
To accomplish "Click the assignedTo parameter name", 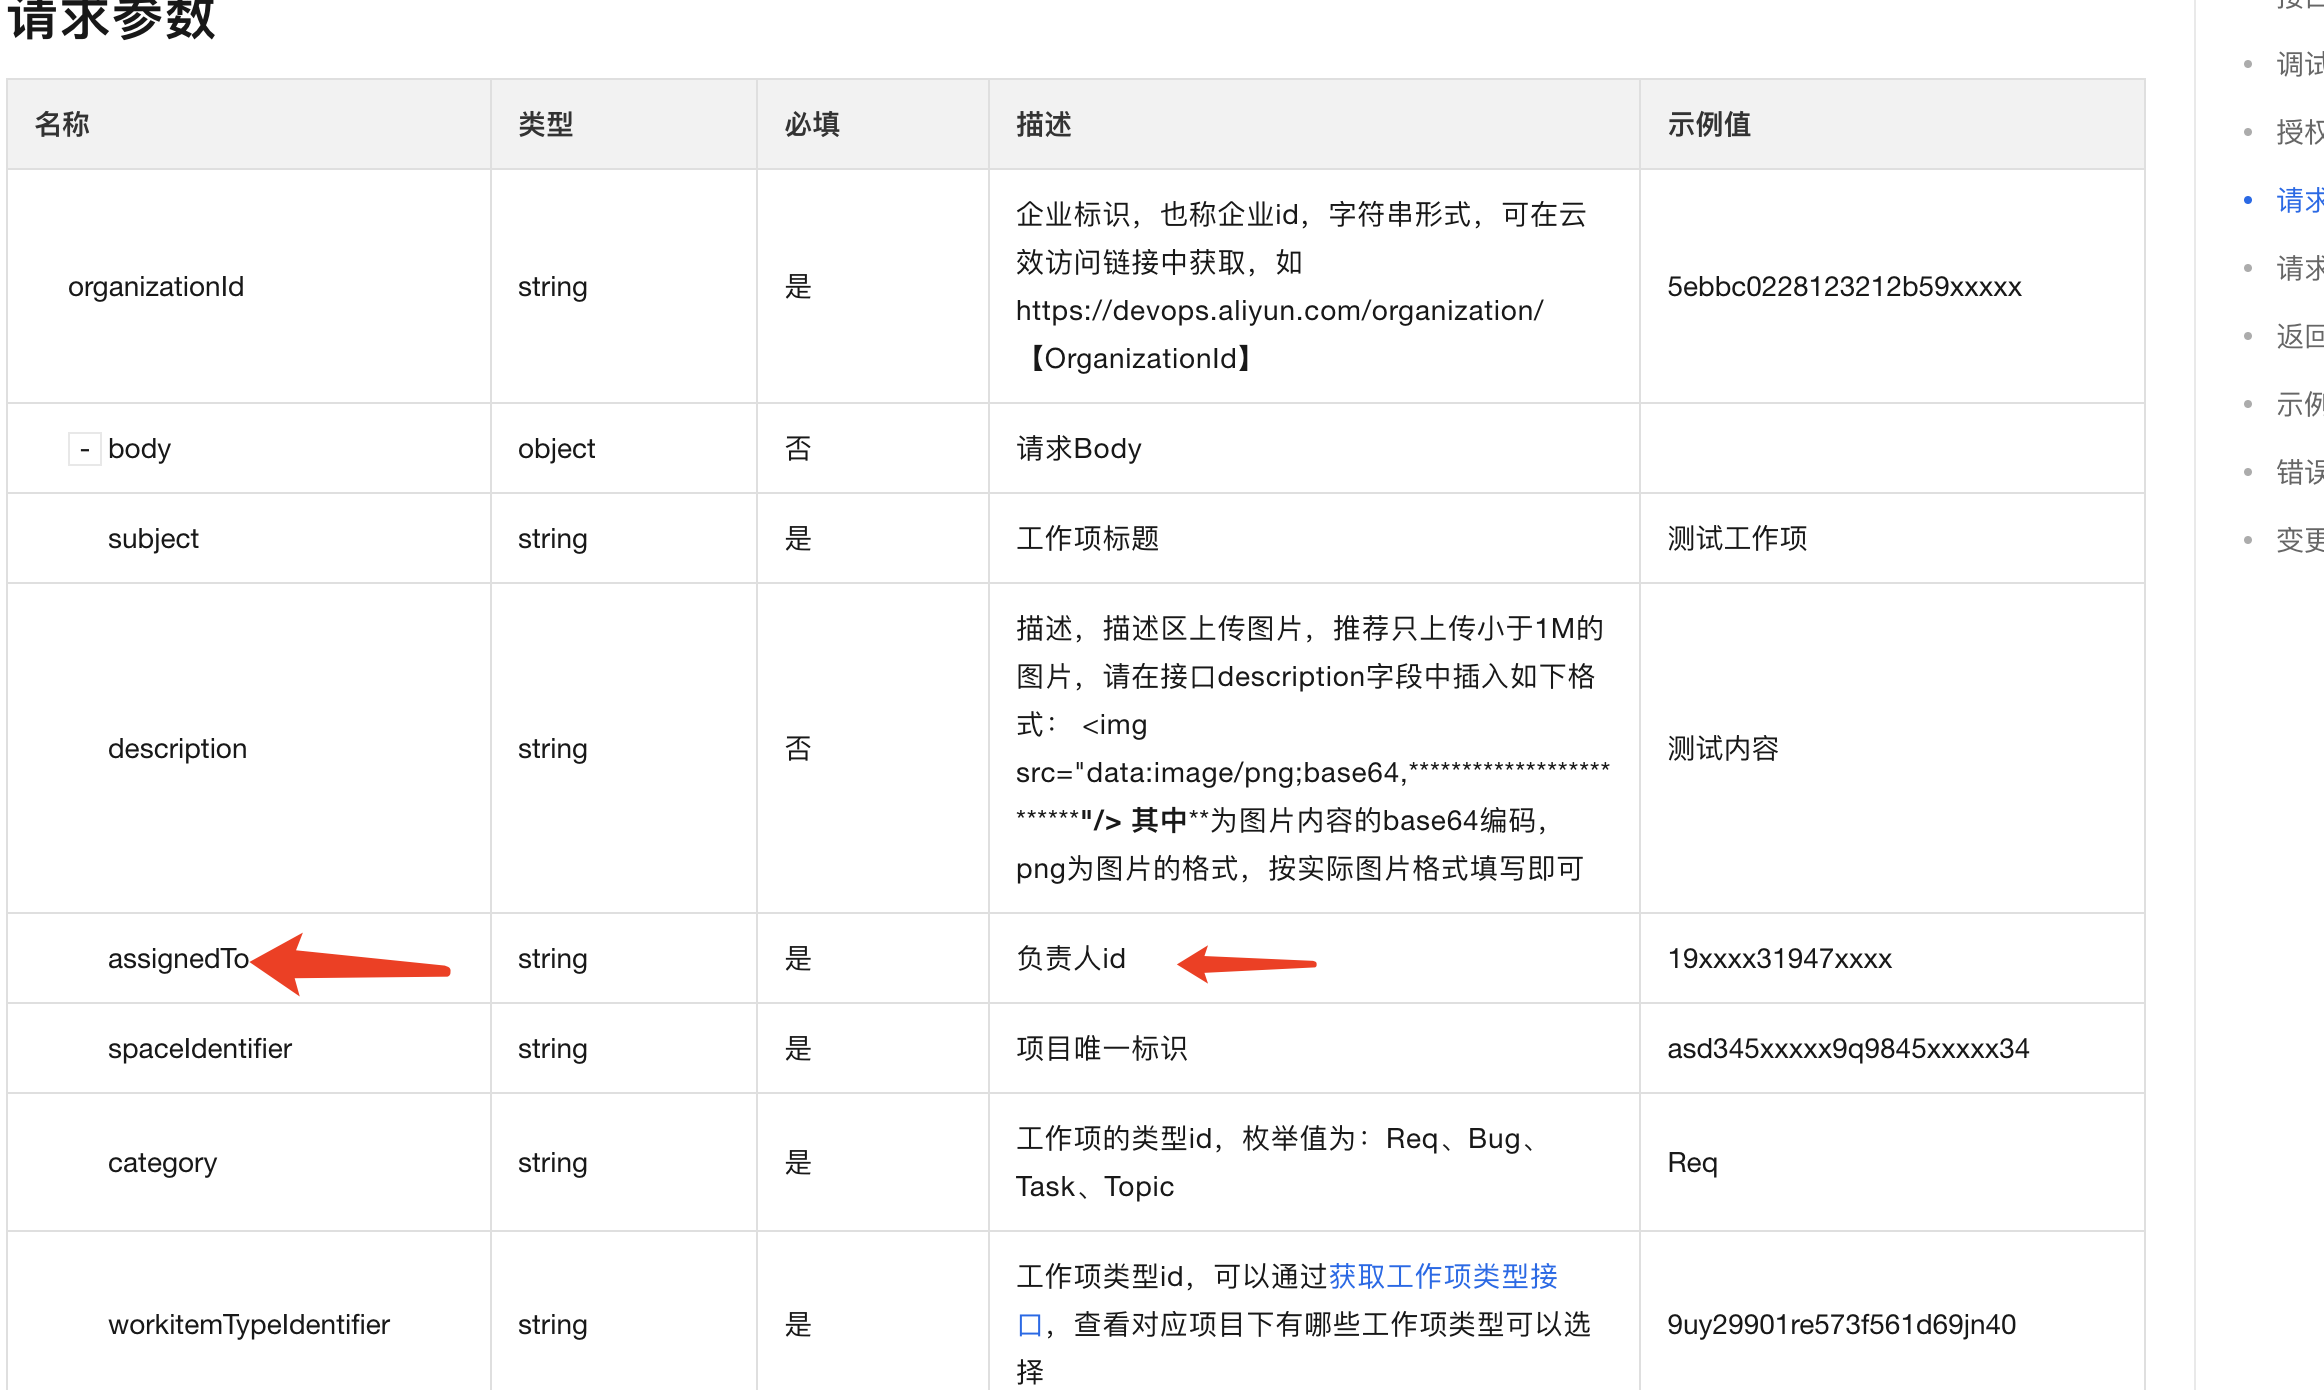I will pyautogui.click(x=178, y=959).
